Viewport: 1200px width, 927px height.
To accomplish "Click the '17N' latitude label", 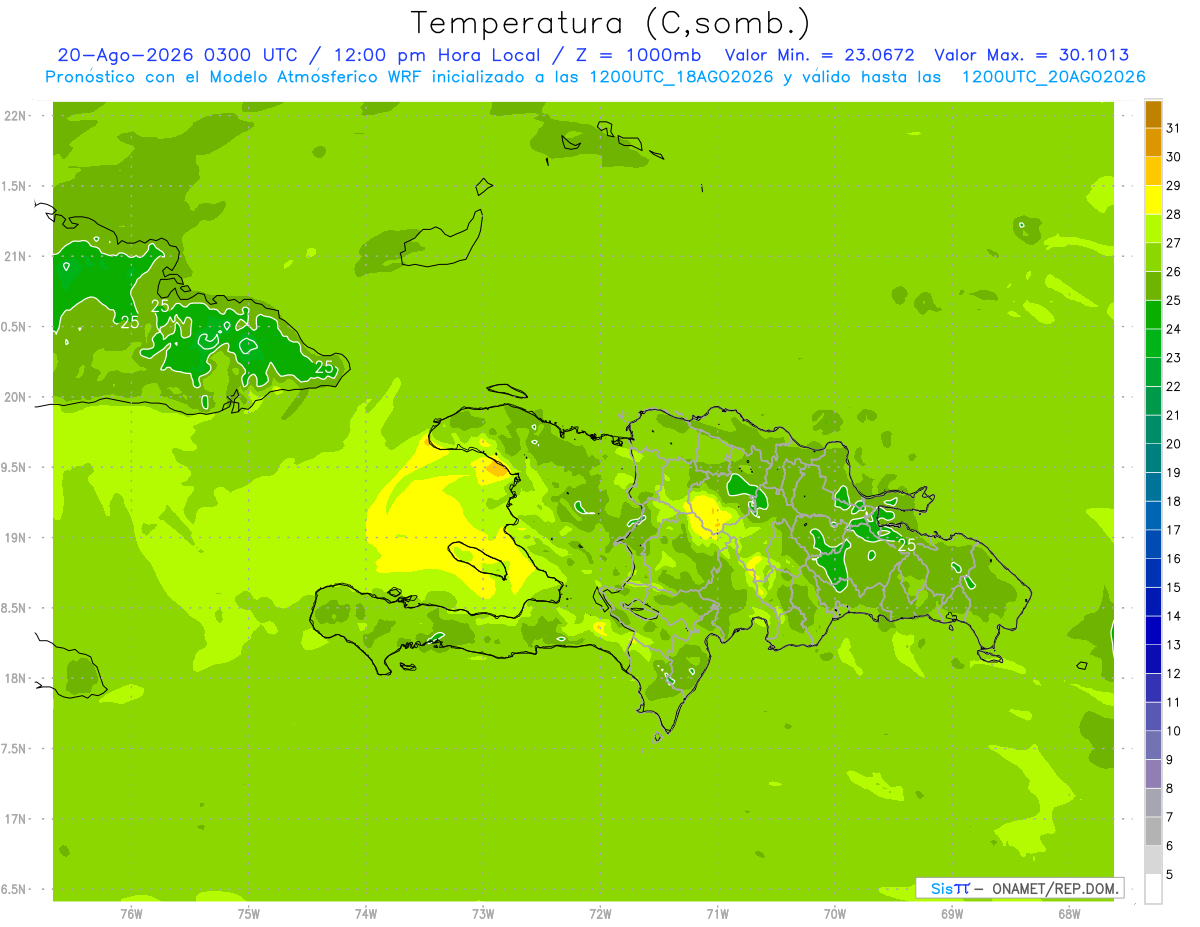I will coord(15,819).
